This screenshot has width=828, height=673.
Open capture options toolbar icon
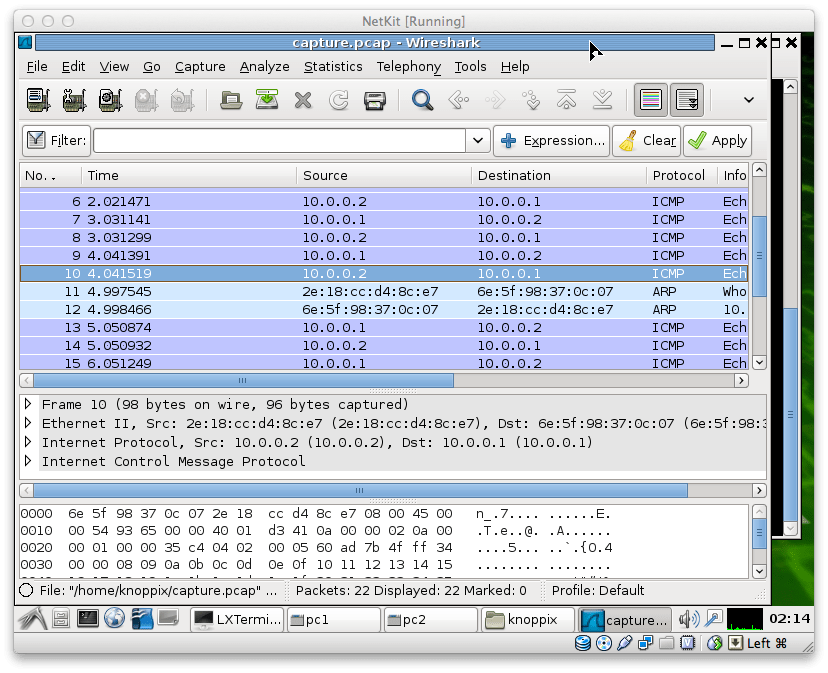tap(74, 99)
